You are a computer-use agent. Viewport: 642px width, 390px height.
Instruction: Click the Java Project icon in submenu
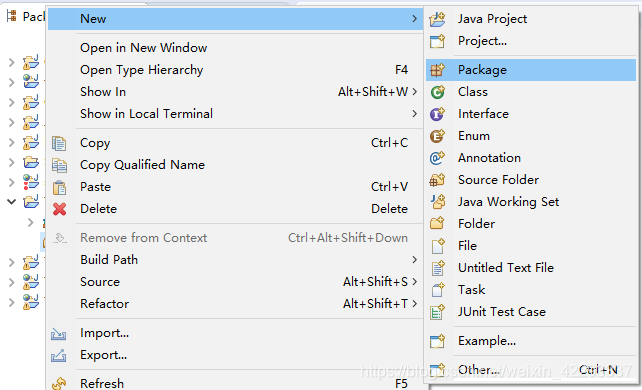(437, 19)
